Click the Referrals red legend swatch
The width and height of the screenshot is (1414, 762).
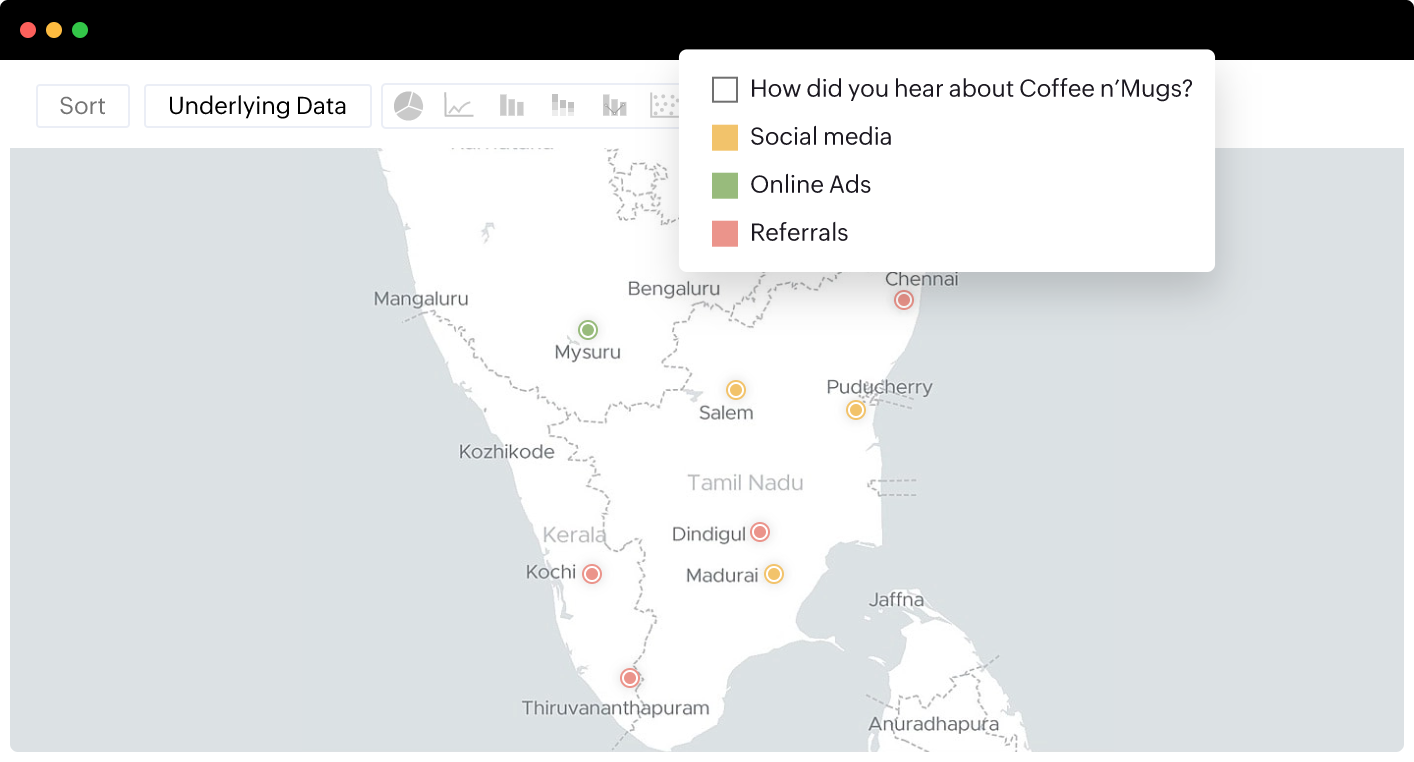725,233
